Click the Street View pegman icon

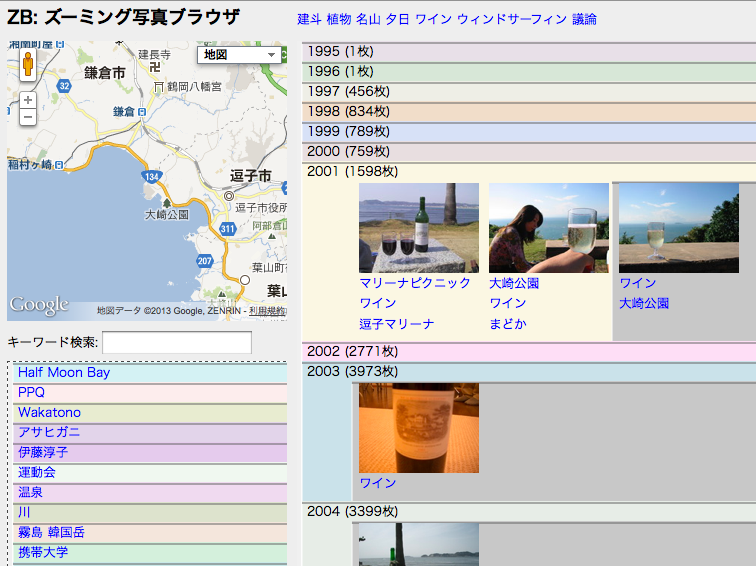point(28,64)
